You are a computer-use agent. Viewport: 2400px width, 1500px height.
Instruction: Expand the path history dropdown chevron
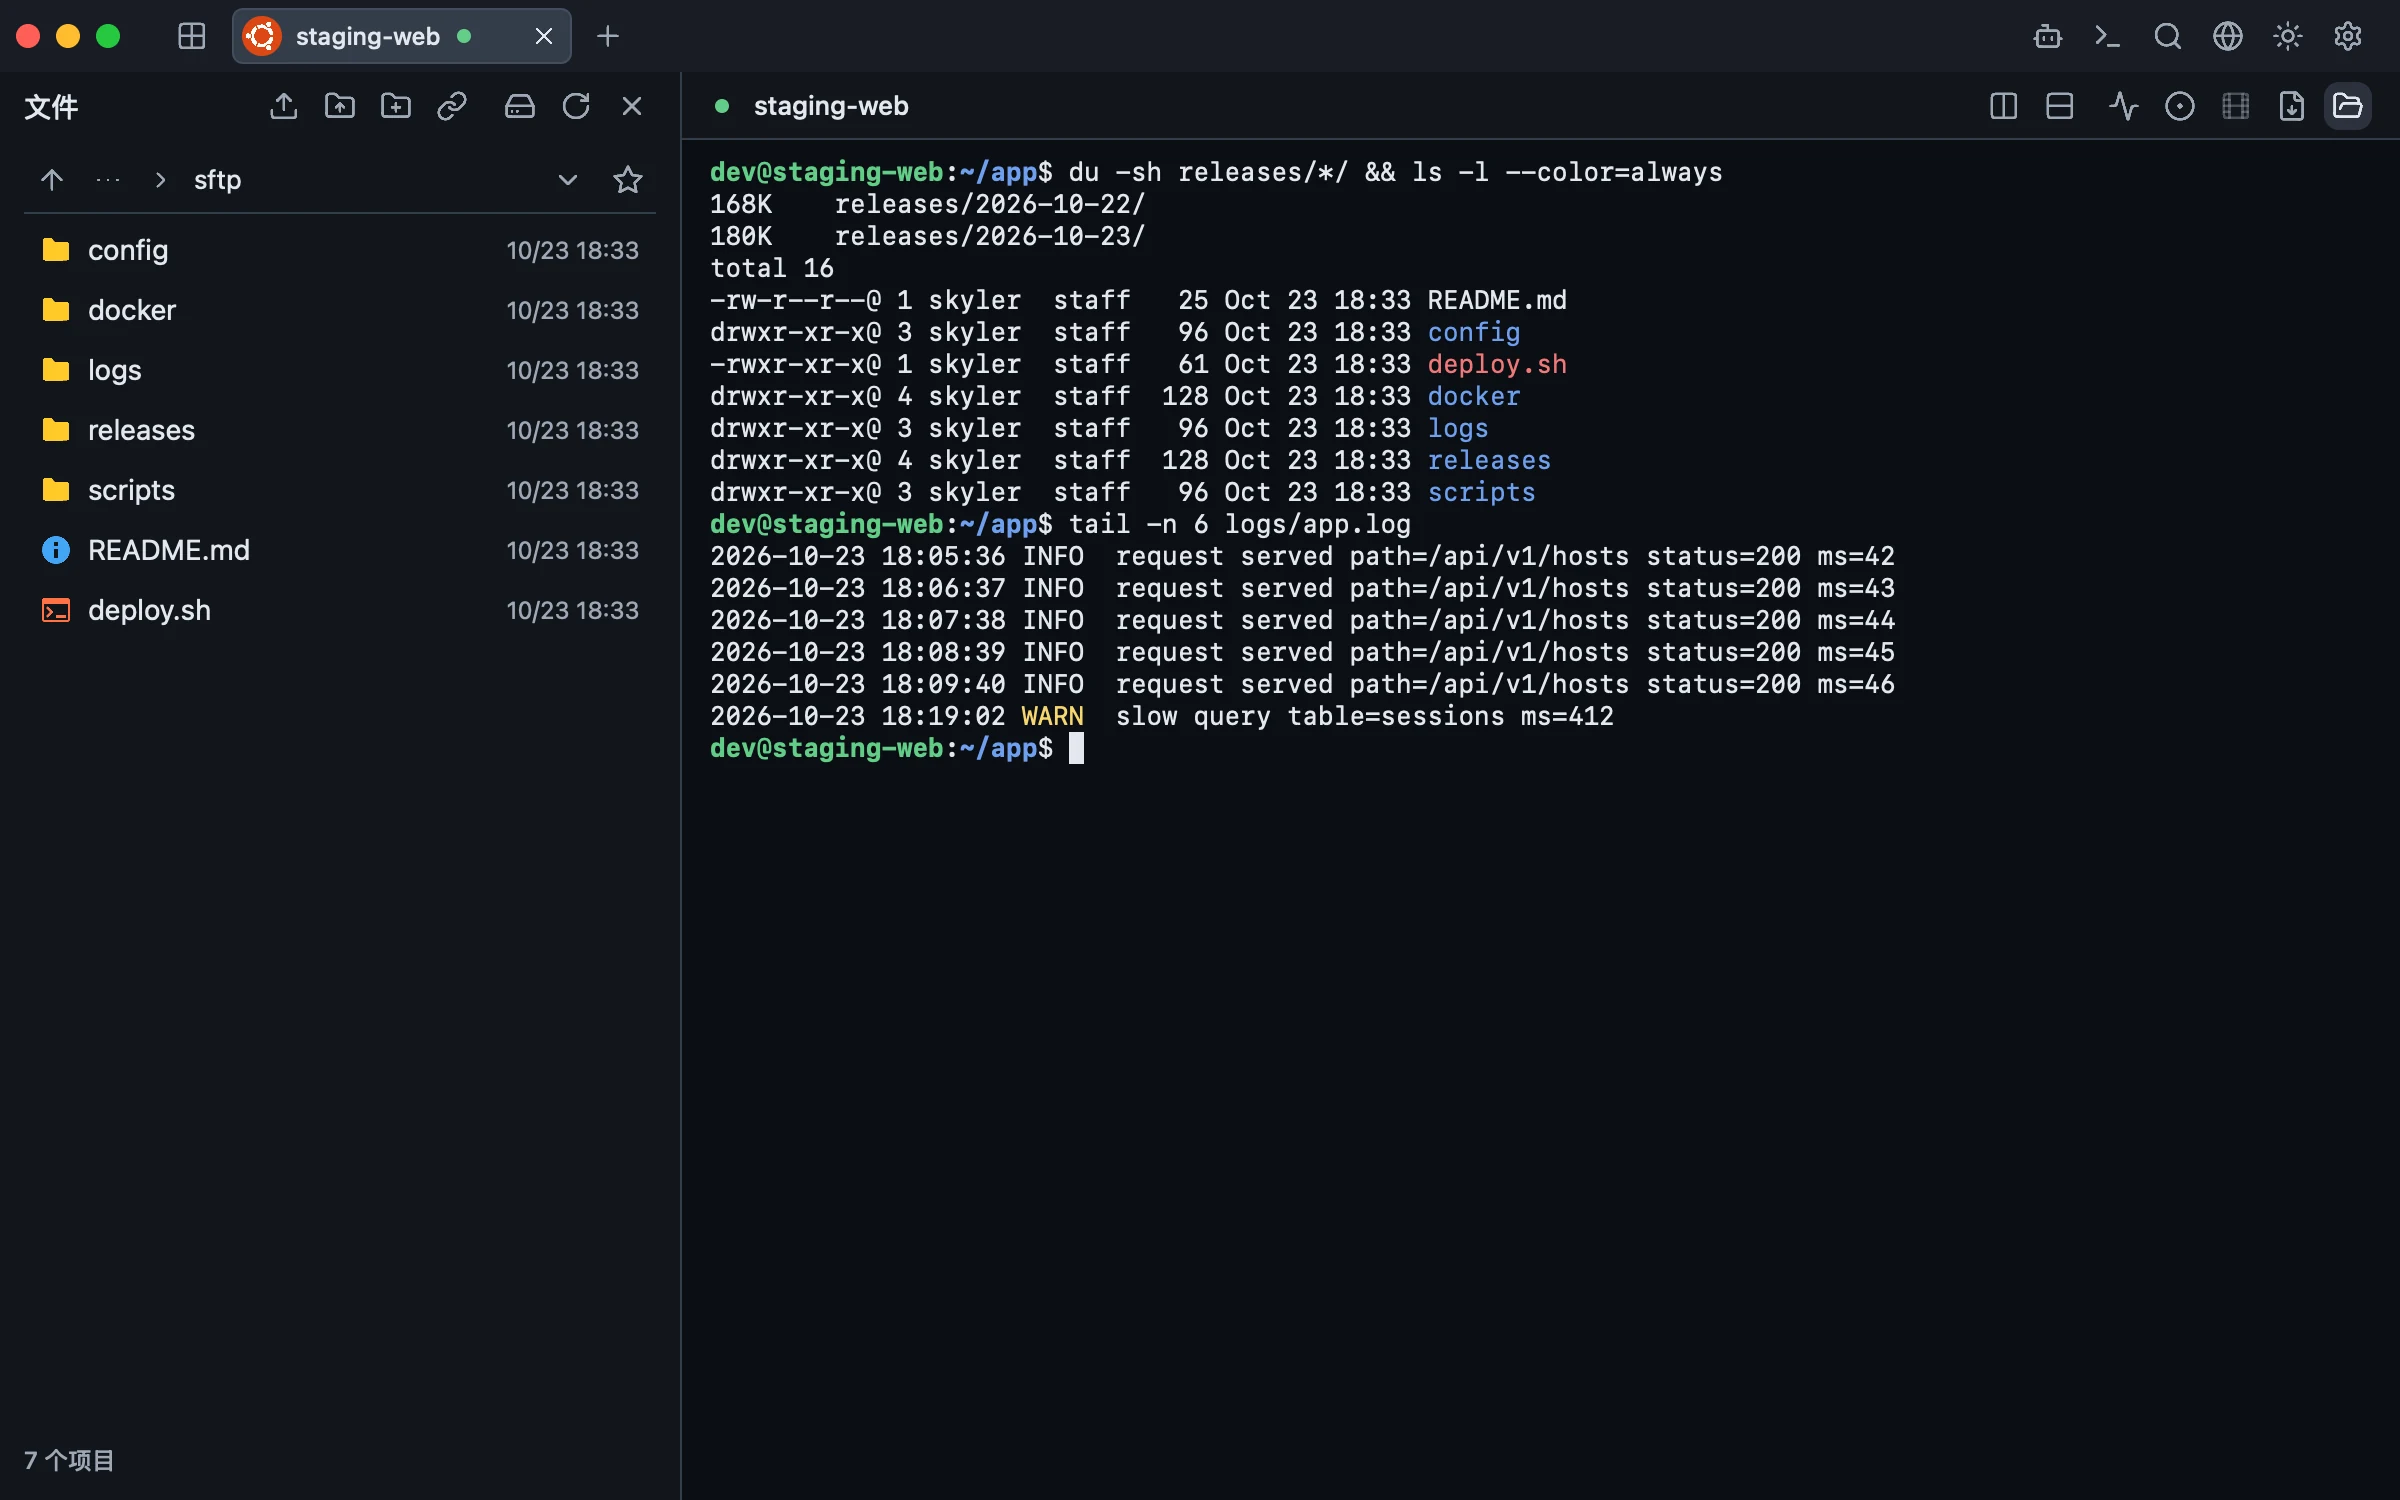tap(567, 180)
